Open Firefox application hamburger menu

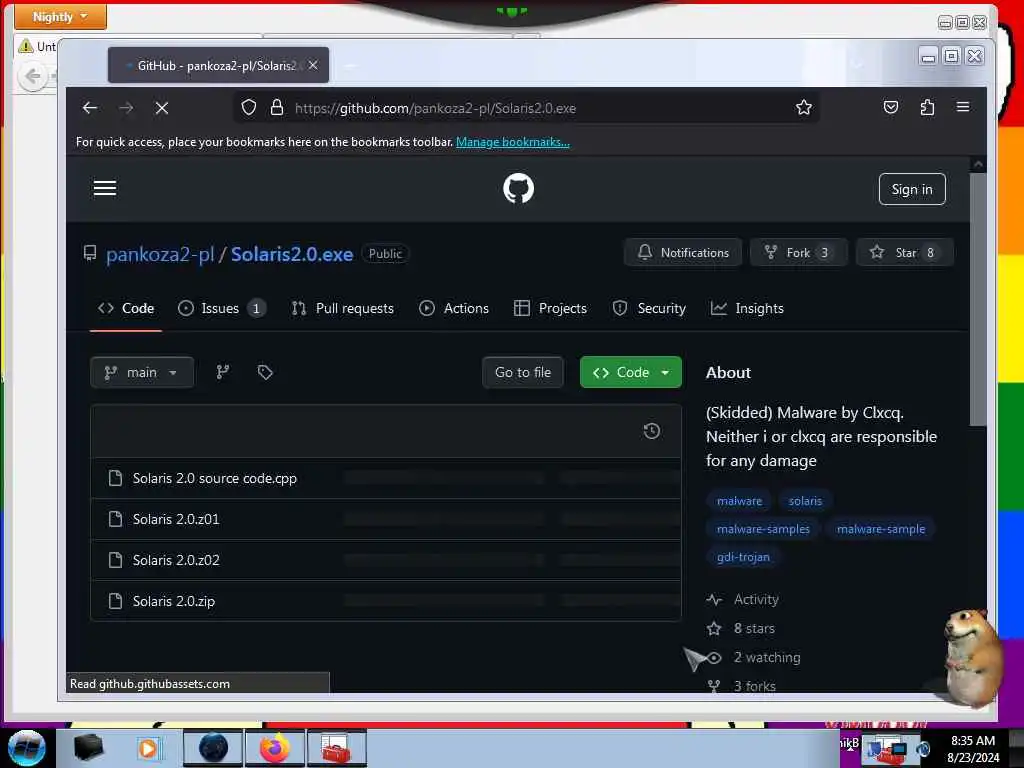tap(963, 107)
